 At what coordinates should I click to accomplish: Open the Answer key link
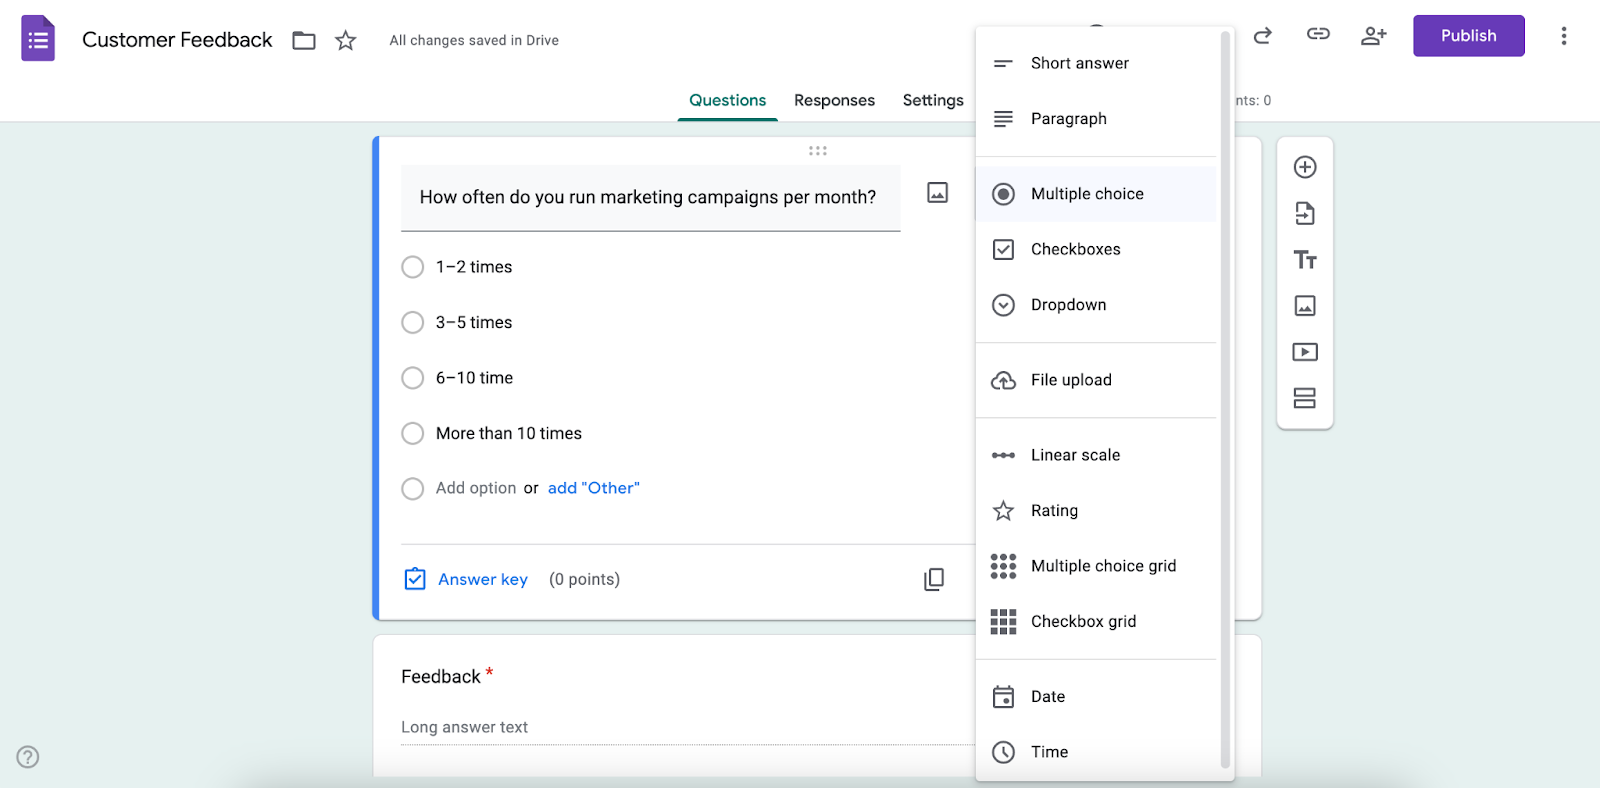click(483, 579)
